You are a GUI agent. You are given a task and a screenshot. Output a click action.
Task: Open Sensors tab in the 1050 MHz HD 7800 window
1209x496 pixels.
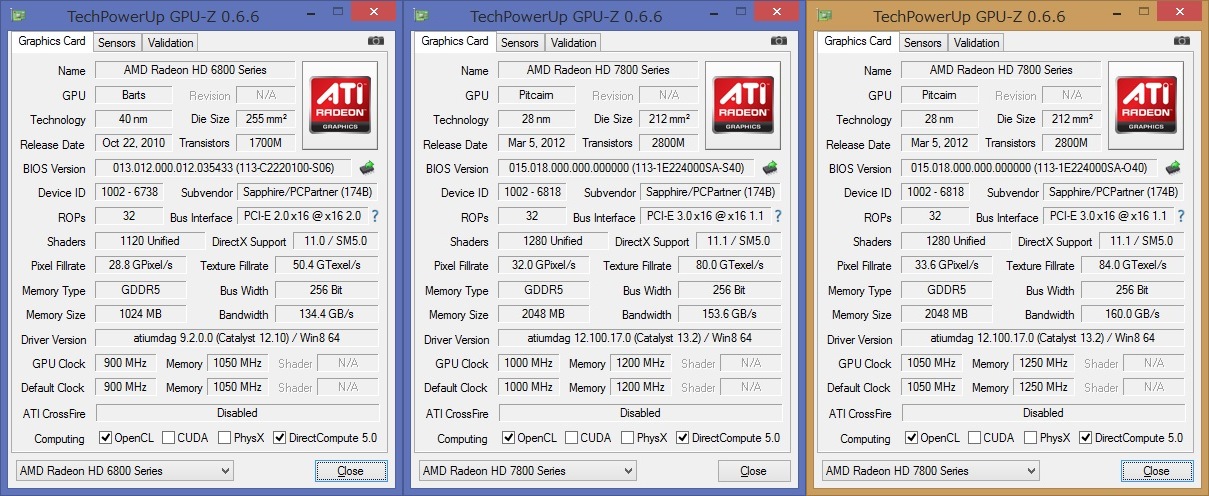(923, 43)
